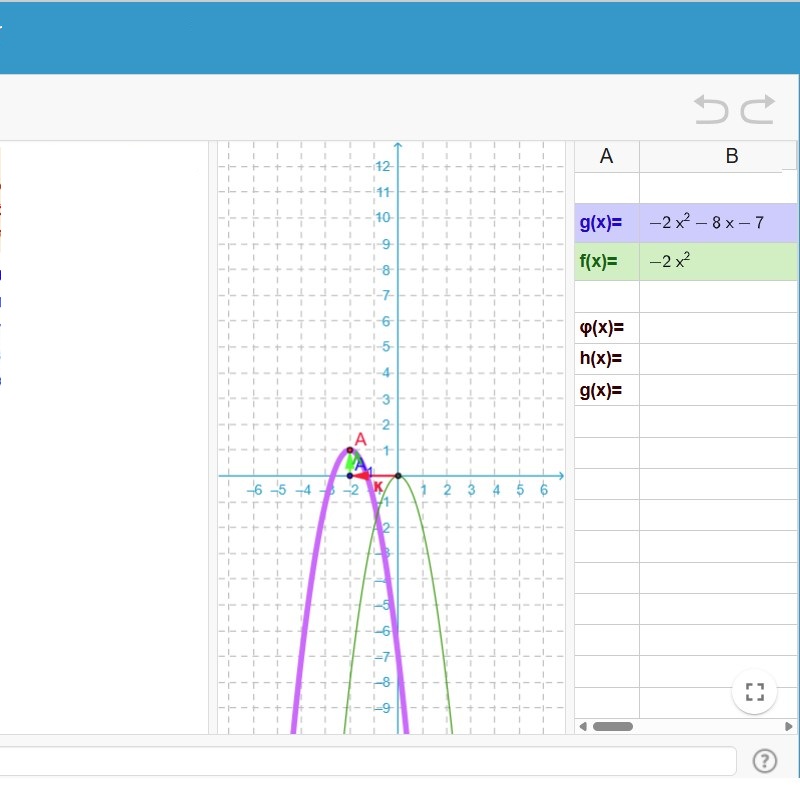
Task: Click the y-axis label 12
Action: [x=383, y=166]
